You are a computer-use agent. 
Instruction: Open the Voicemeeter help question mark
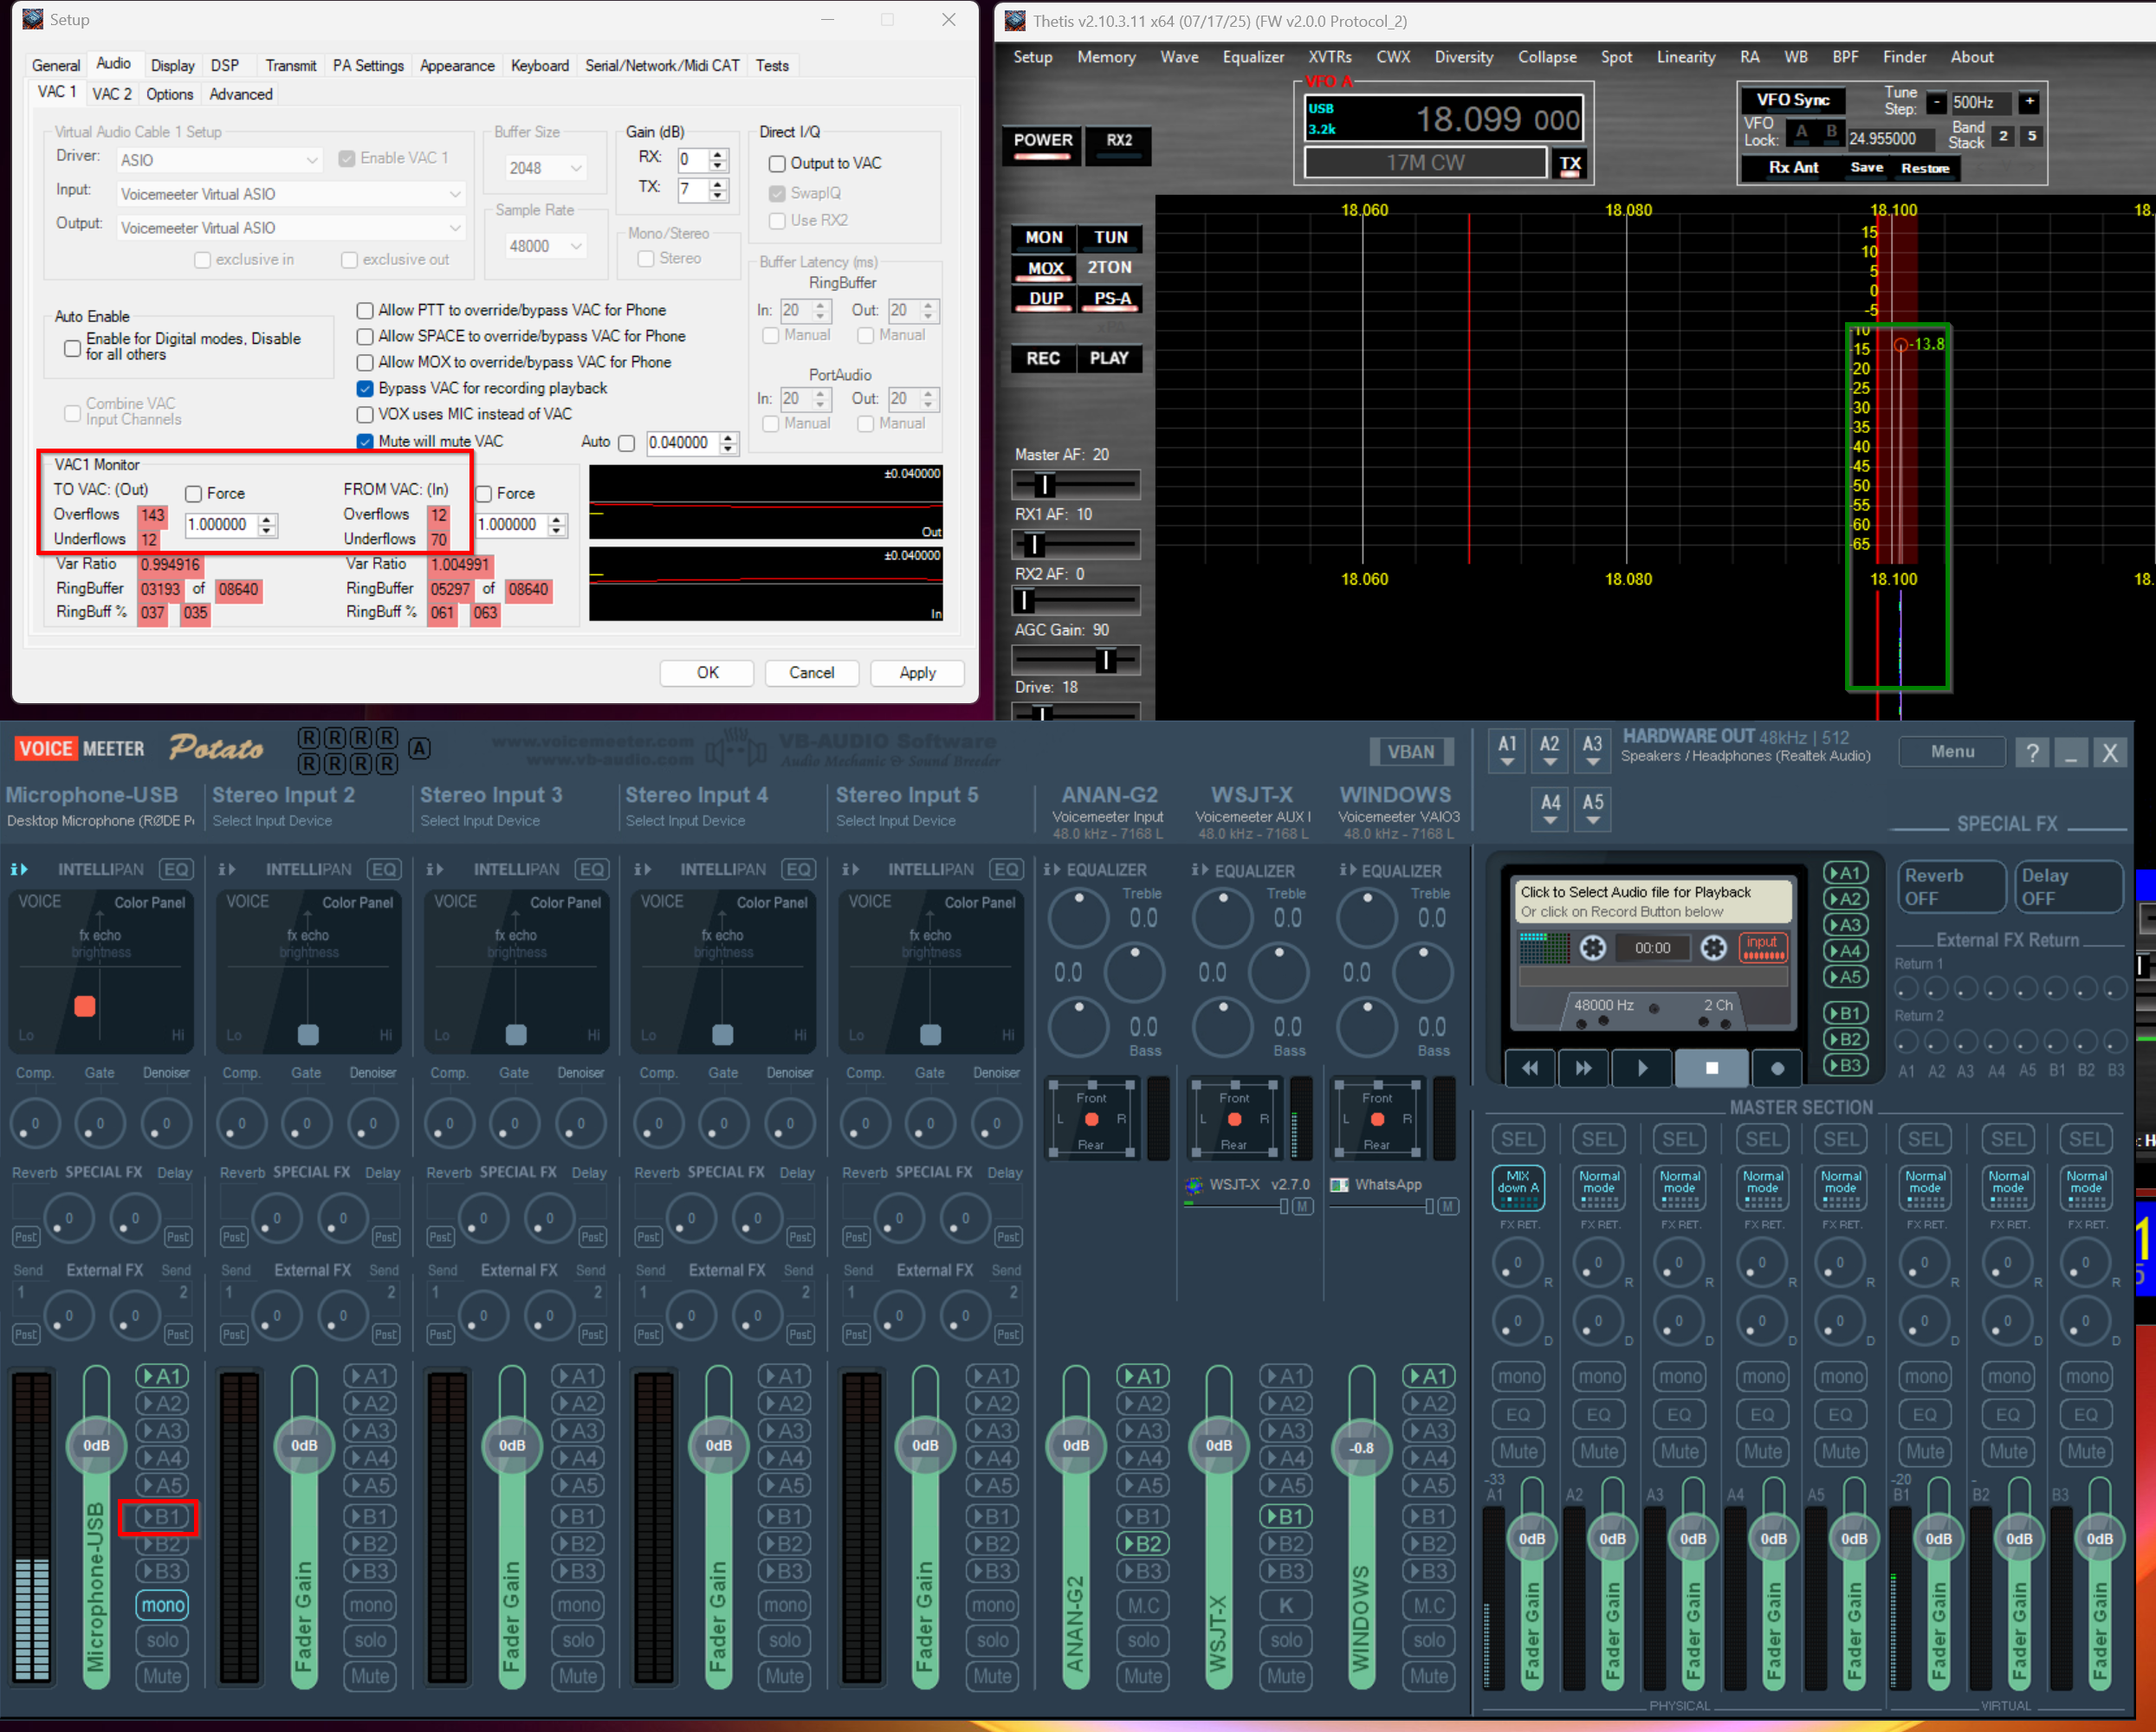(x=2032, y=752)
